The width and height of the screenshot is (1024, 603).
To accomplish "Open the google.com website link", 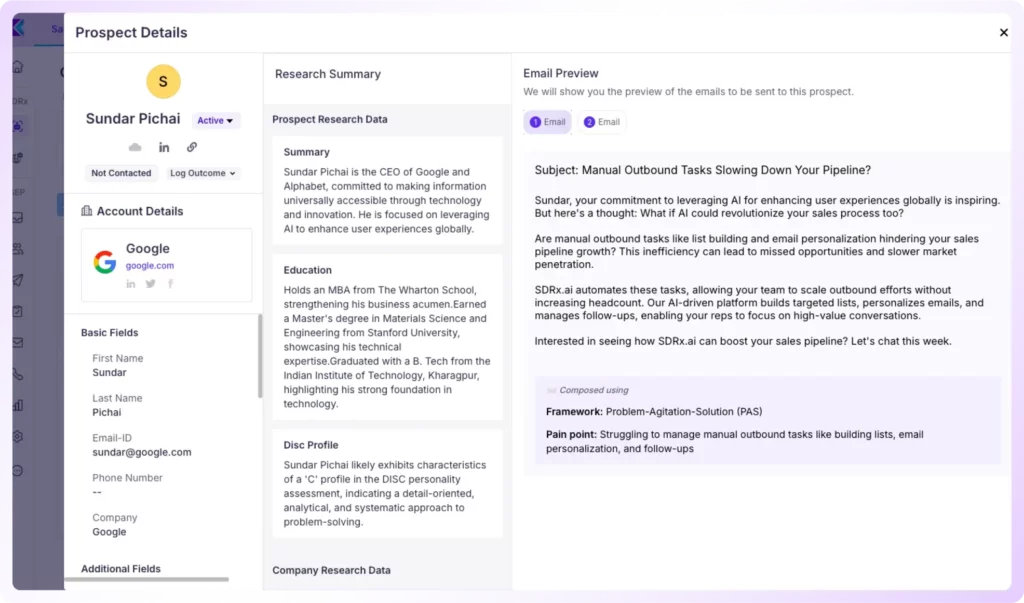I will pyautogui.click(x=150, y=265).
